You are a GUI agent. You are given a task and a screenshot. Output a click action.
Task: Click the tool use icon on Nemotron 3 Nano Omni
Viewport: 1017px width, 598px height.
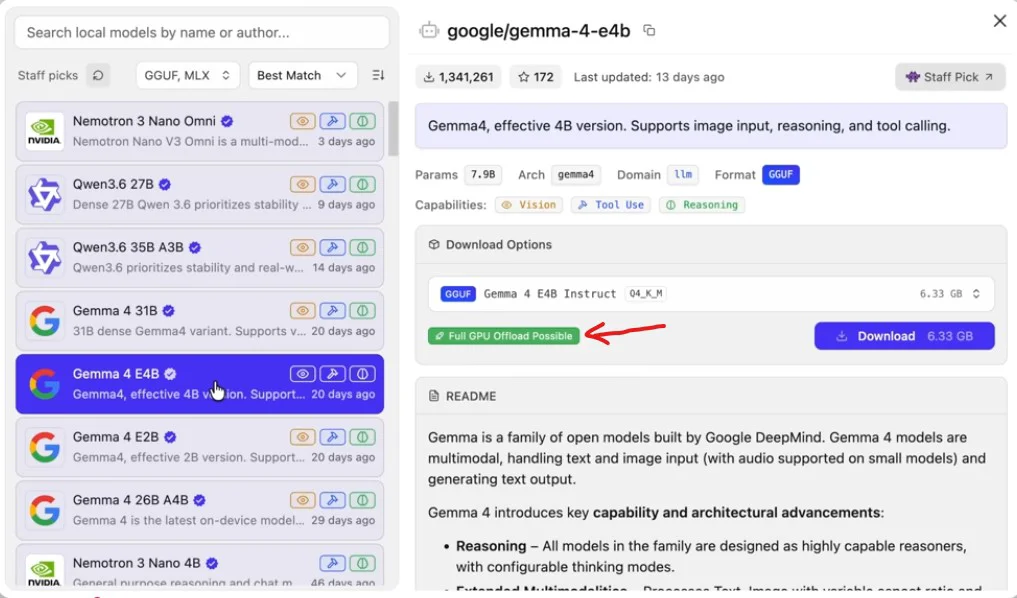(332, 121)
